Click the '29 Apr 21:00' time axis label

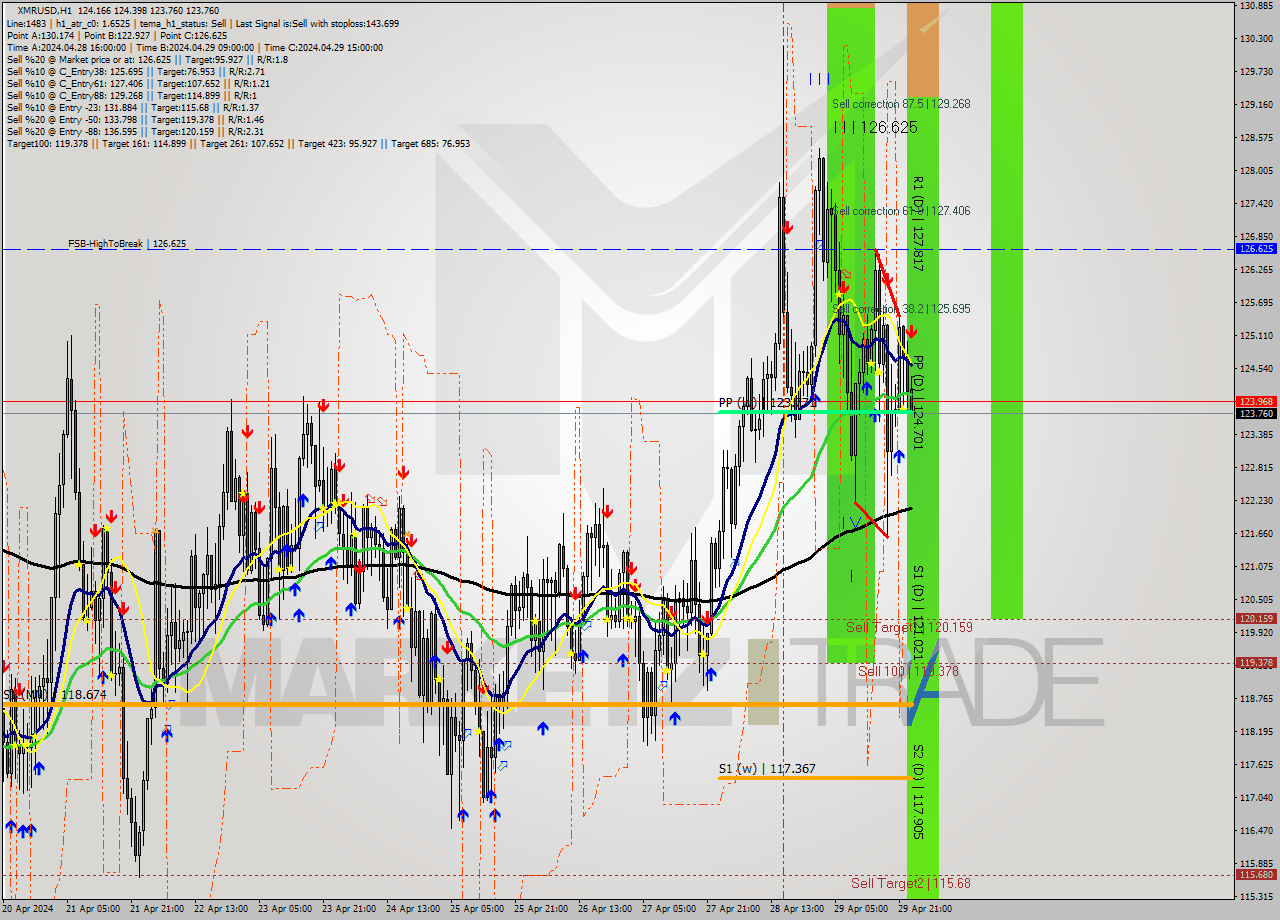[925, 909]
